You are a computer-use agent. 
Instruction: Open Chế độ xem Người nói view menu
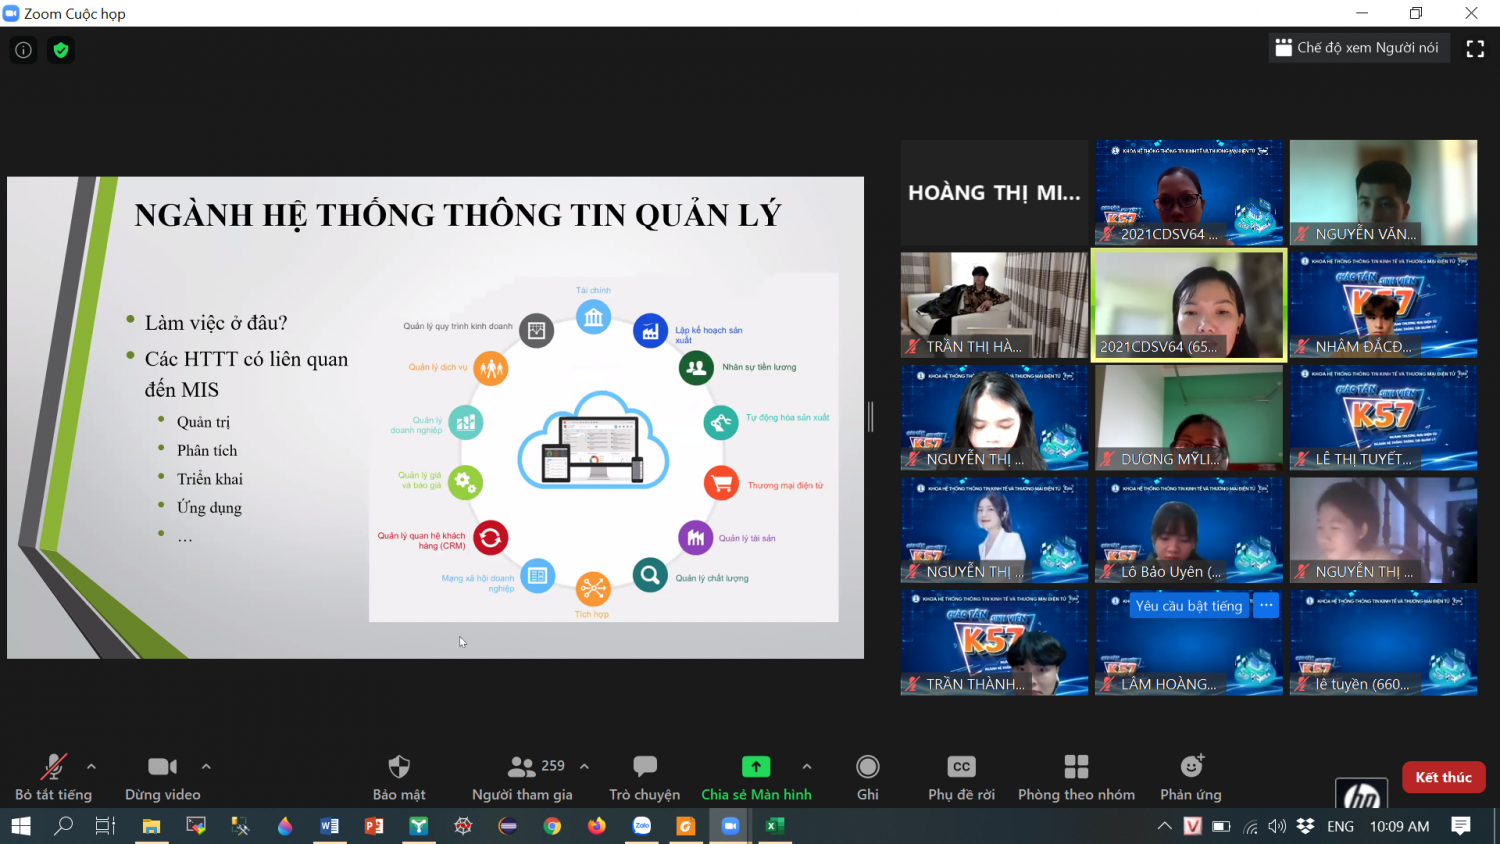point(1358,48)
